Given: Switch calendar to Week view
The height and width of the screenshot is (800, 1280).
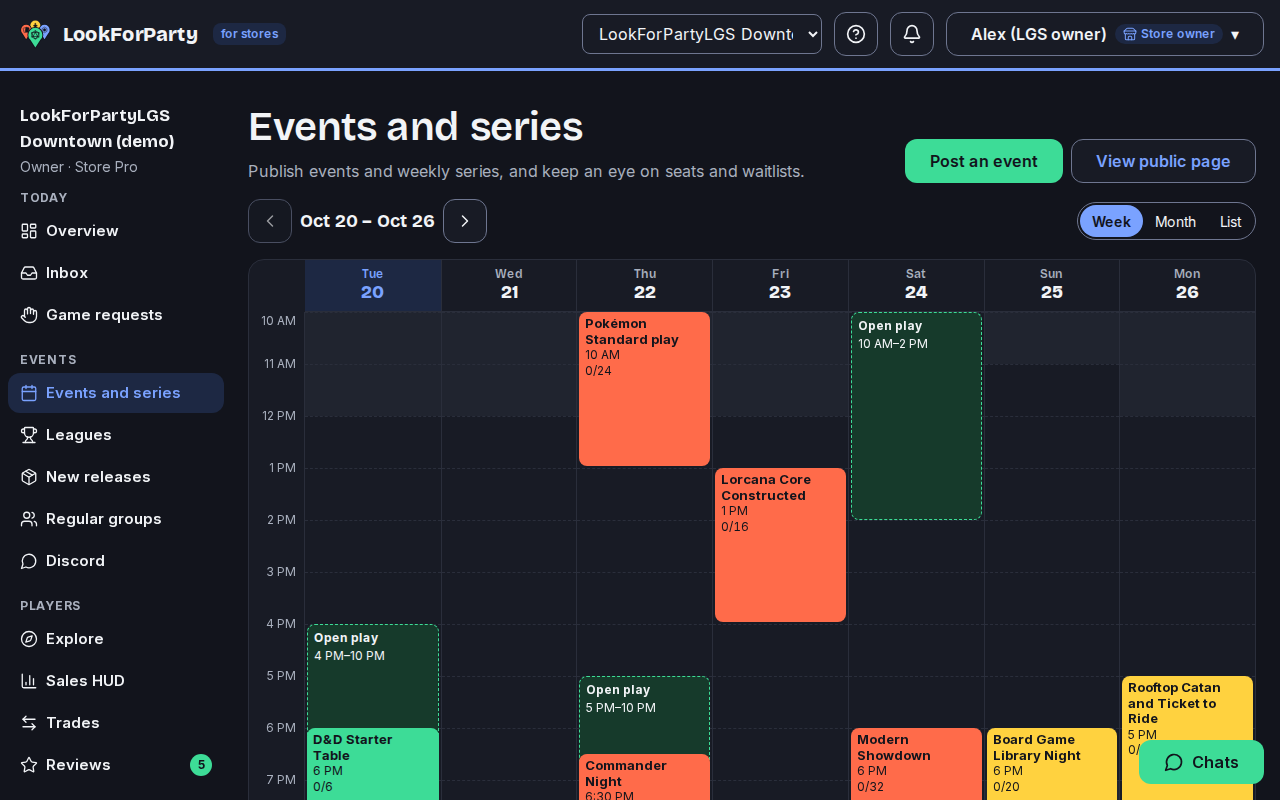Looking at the screenshot, I should pos(1111,221).
